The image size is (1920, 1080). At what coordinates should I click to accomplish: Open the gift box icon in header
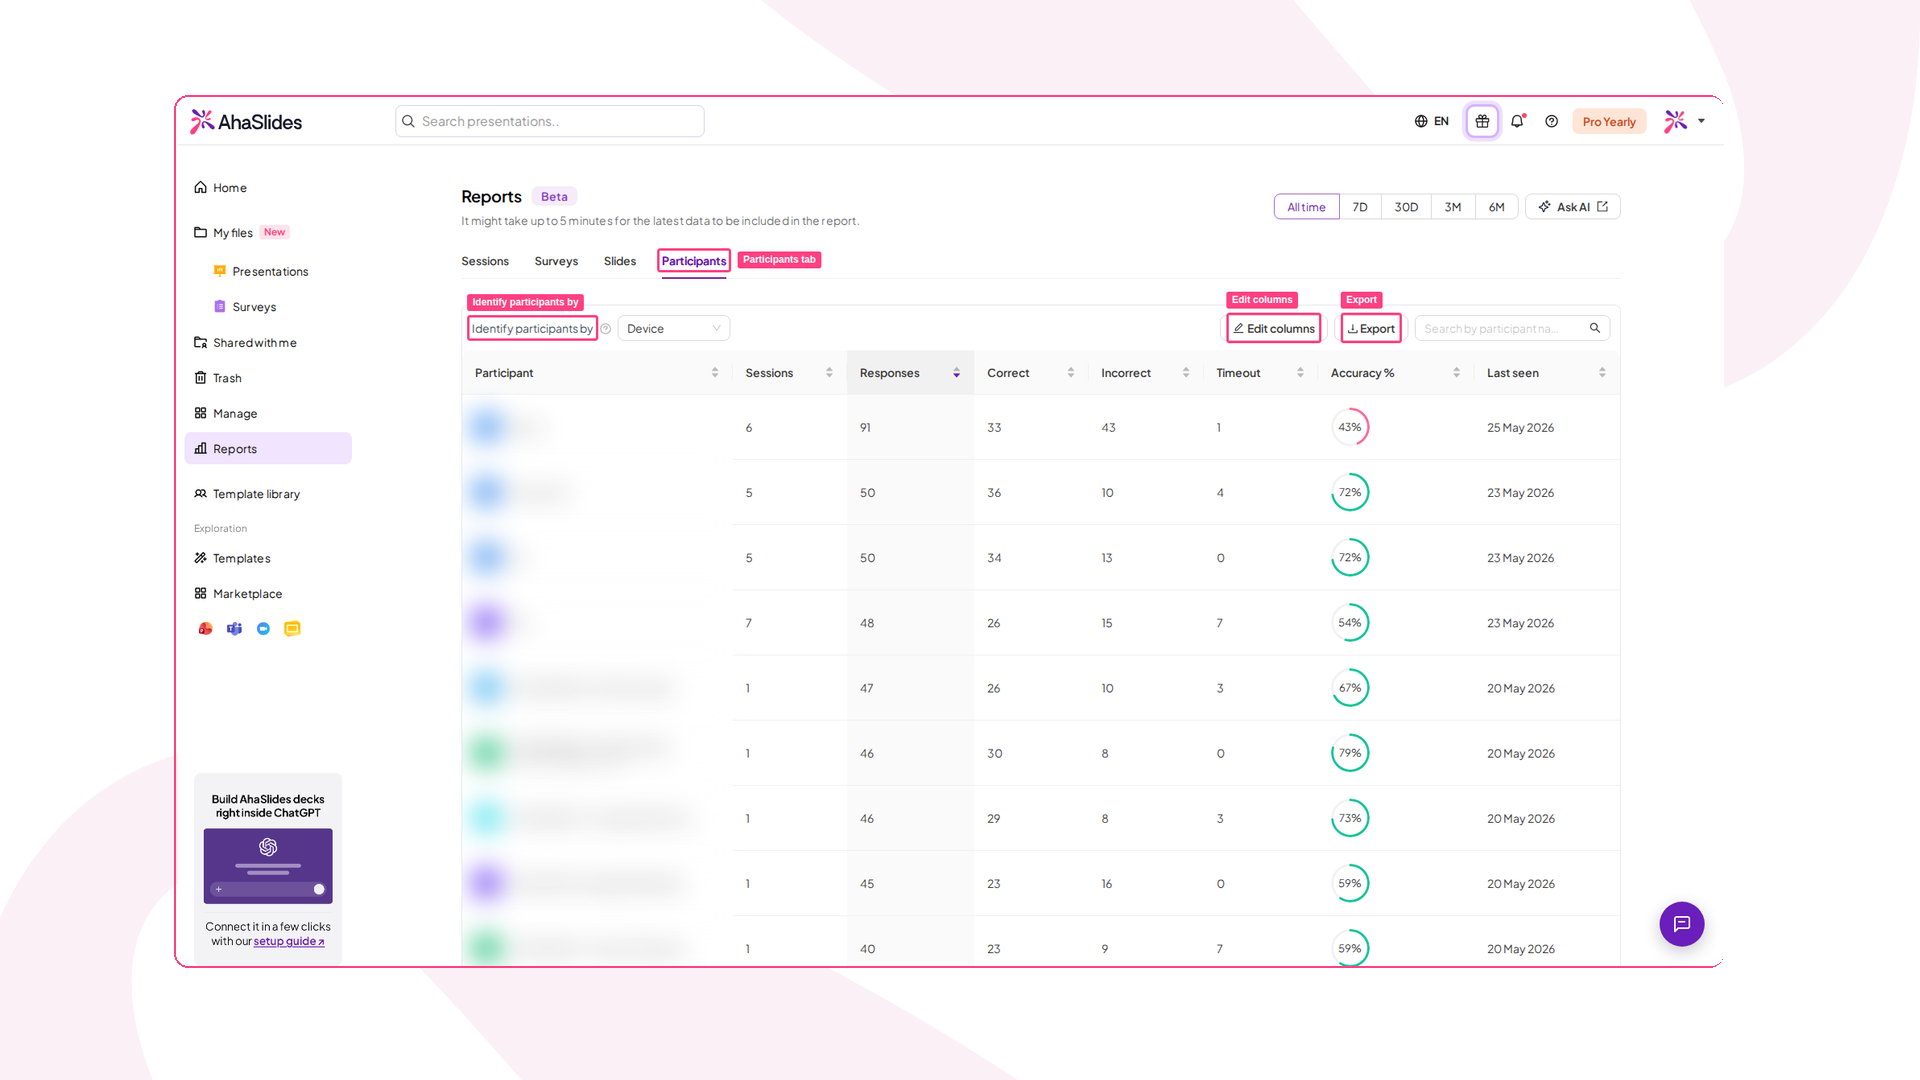tap(1482, 121)
